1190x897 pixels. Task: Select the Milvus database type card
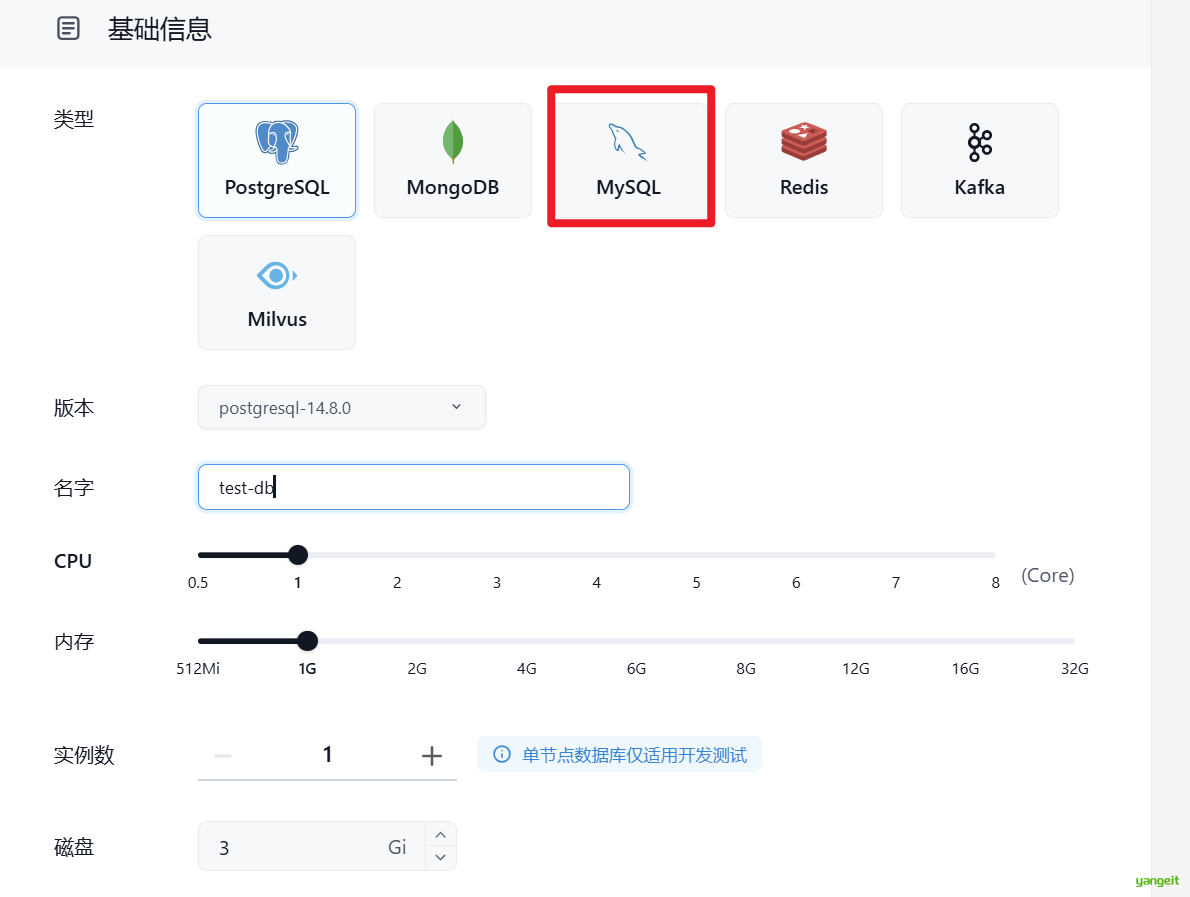(277, 292)
